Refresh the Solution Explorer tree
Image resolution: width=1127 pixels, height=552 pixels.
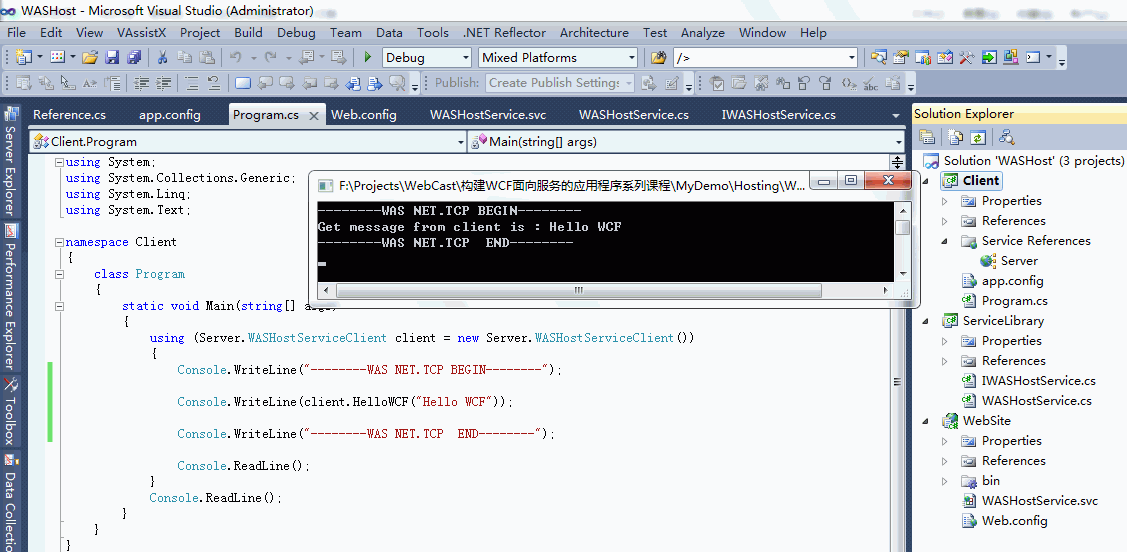pos(978,137)
